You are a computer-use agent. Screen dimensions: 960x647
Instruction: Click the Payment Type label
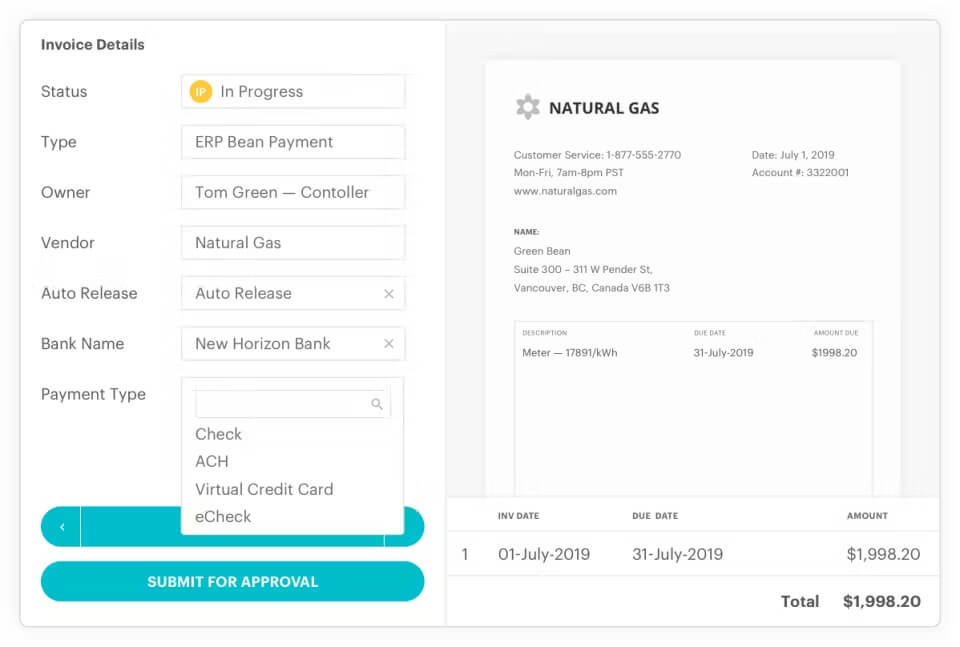pos(93,394)
